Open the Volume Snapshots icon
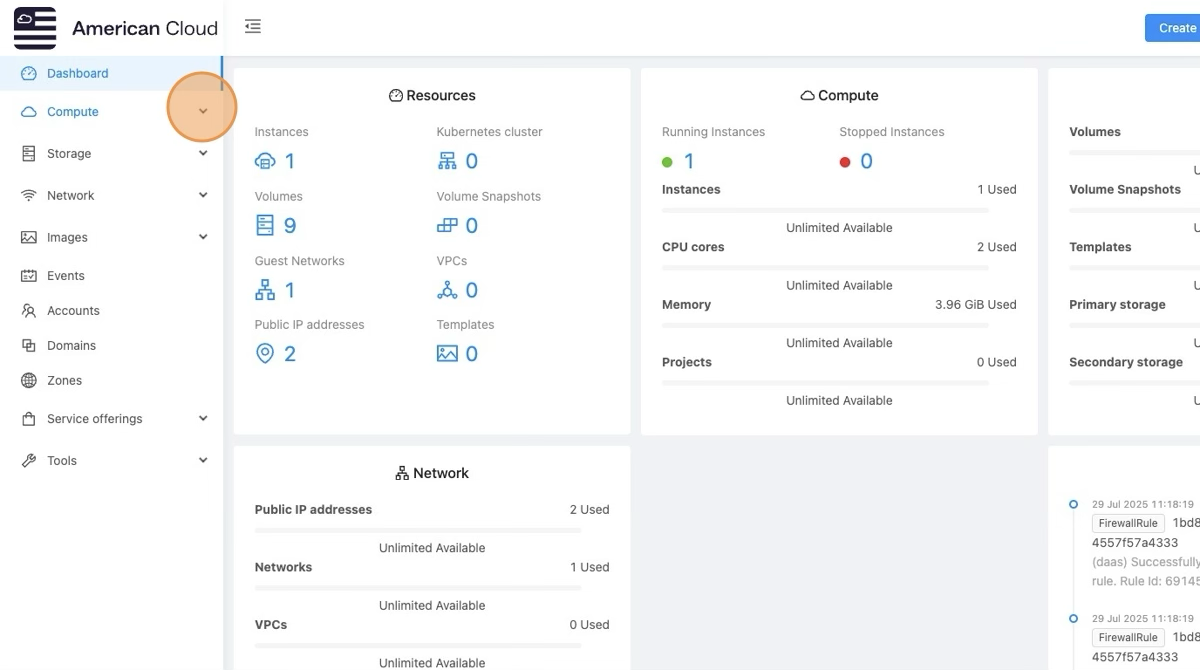Viewport: 1200px width, 670px height. (447, 226)
